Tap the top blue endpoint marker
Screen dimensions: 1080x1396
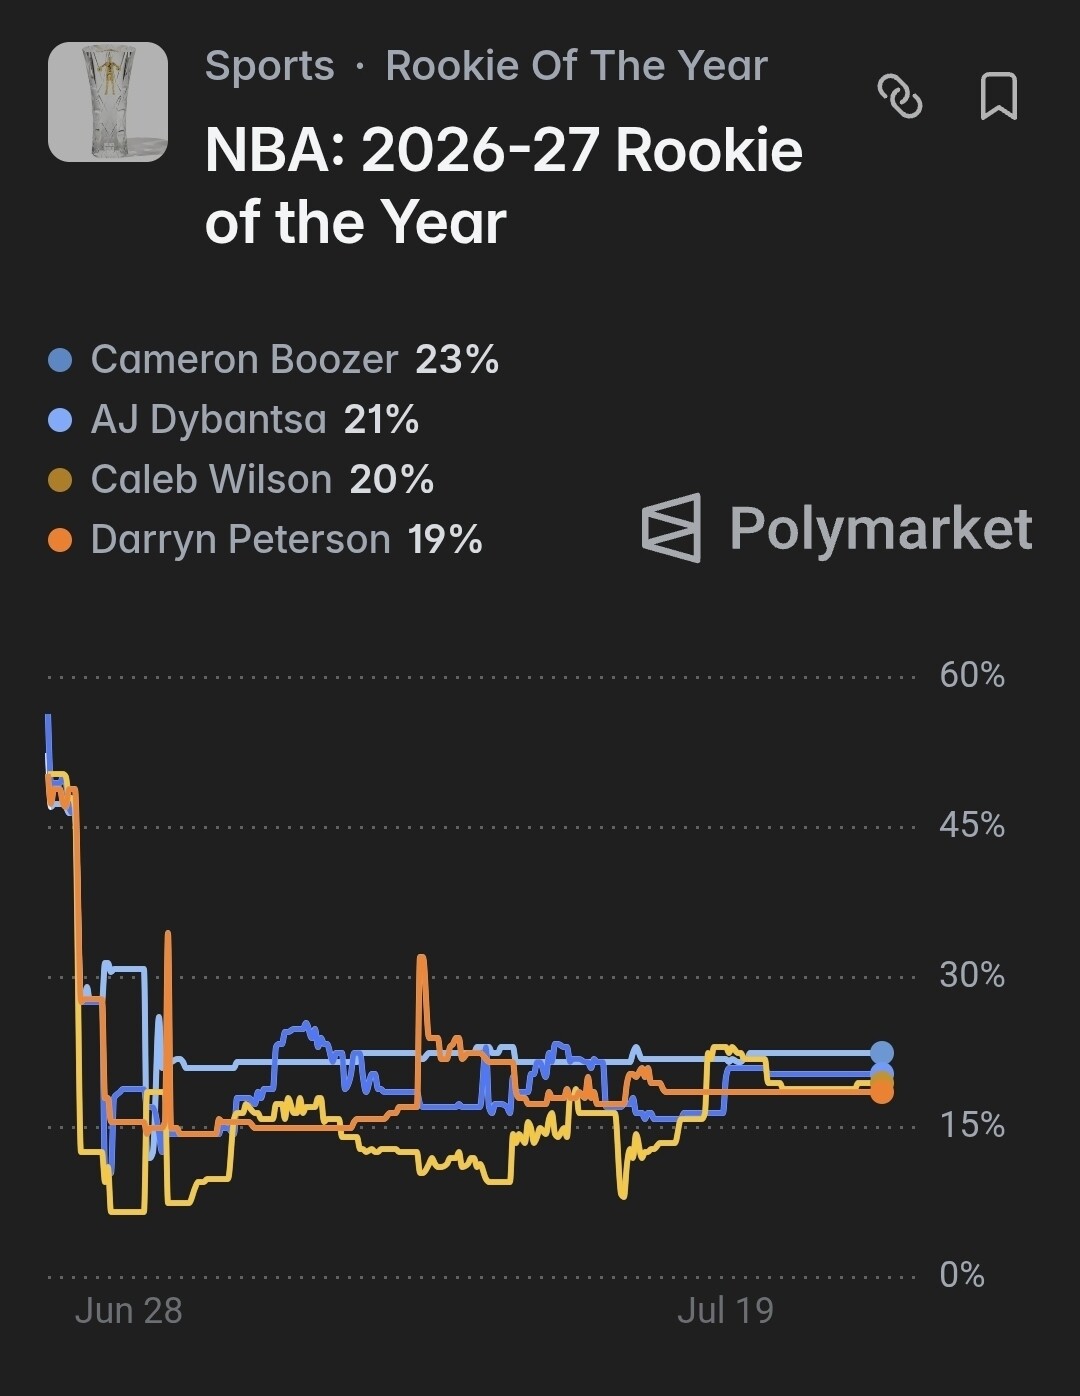click(881, 1052)
